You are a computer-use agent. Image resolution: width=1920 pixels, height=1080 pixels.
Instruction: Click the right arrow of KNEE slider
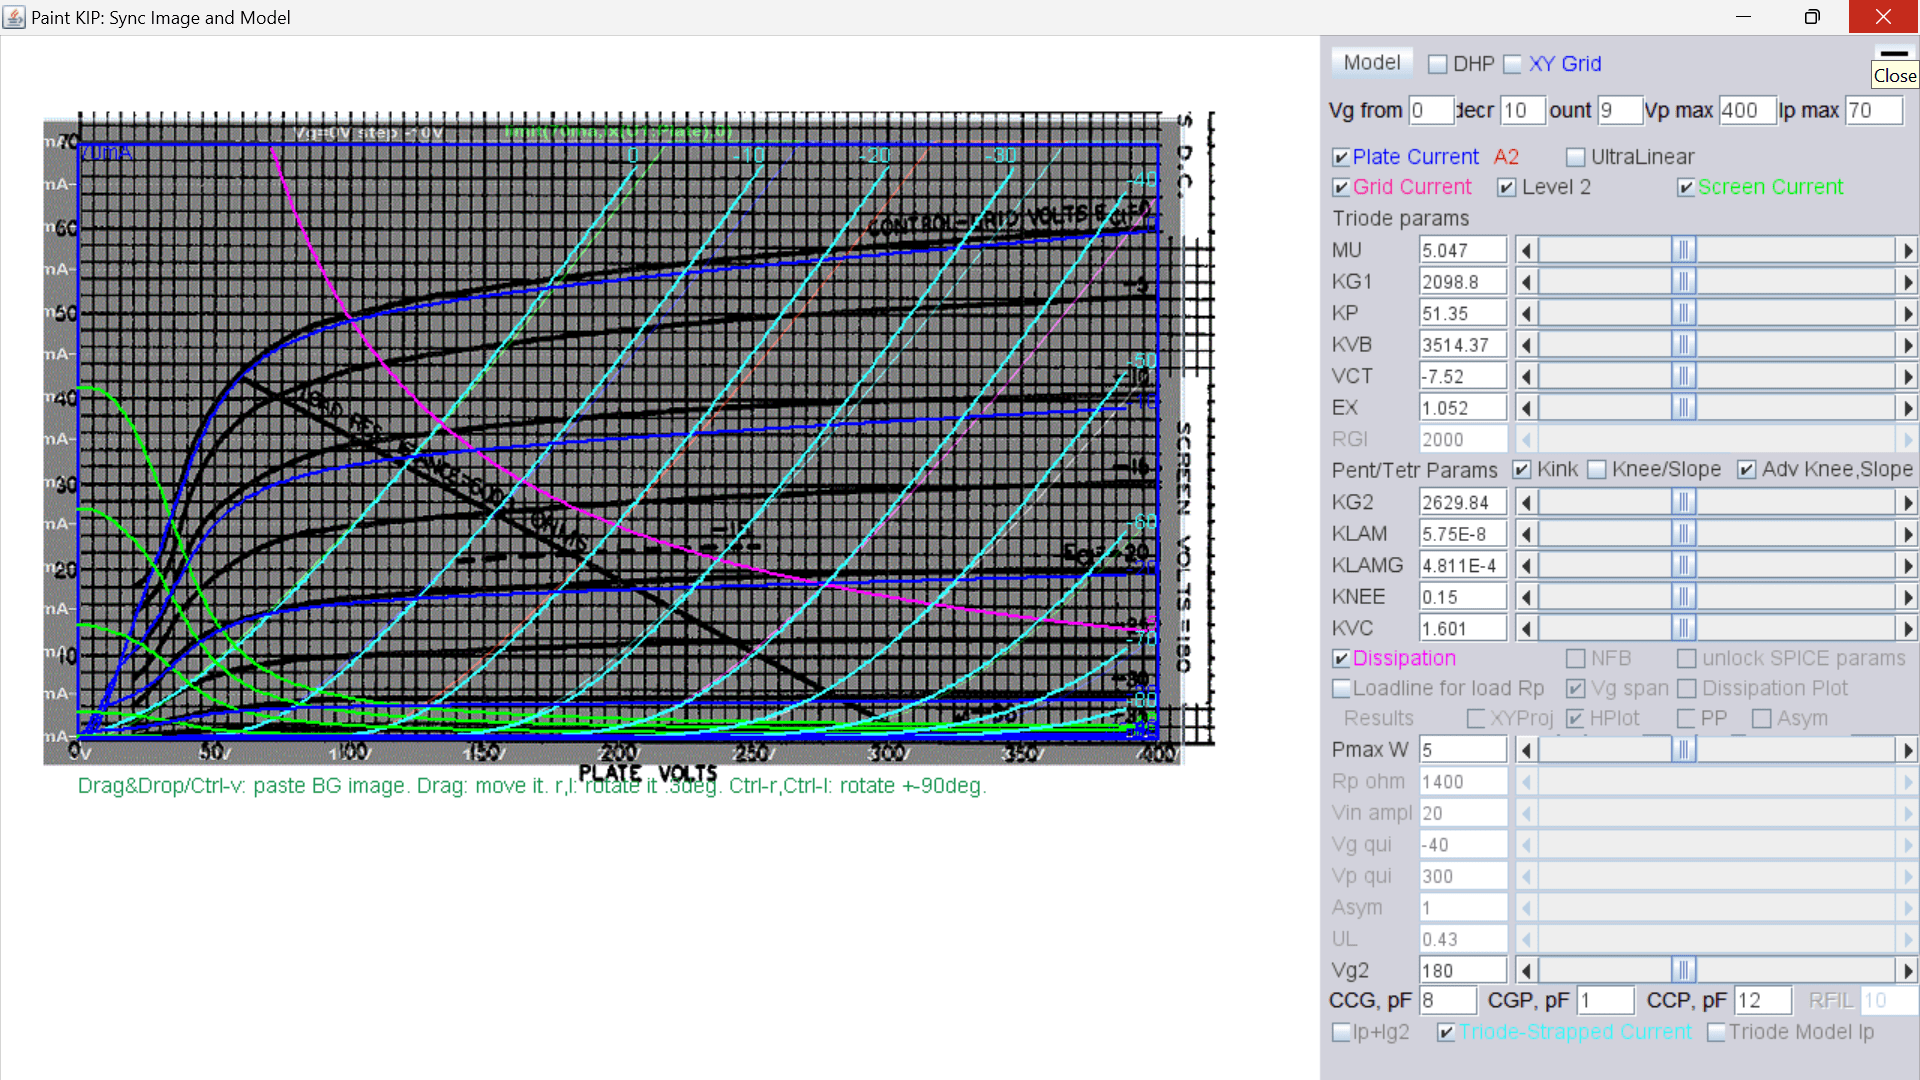1907,597
